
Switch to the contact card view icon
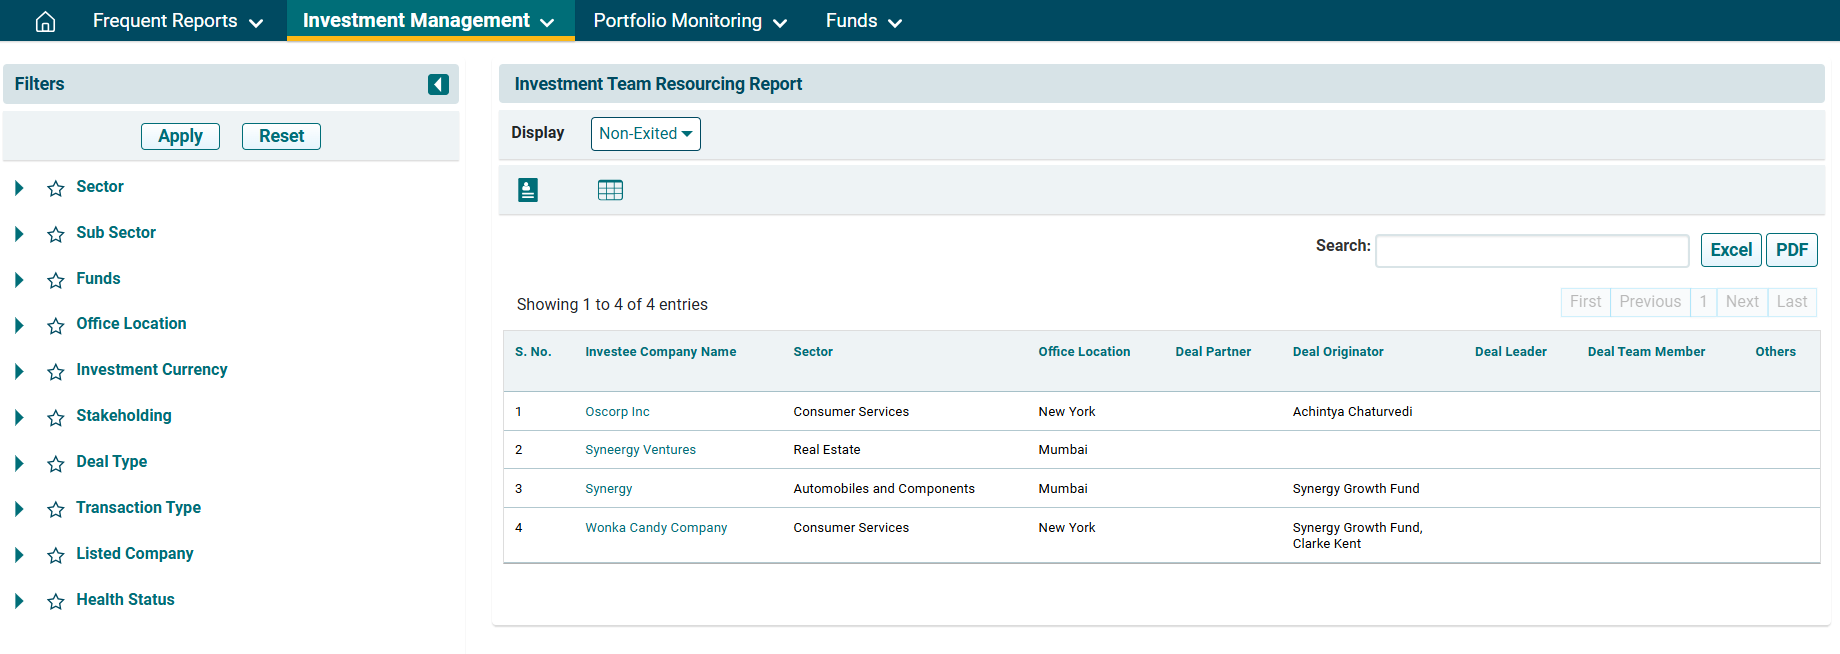(x=528, y=190)
